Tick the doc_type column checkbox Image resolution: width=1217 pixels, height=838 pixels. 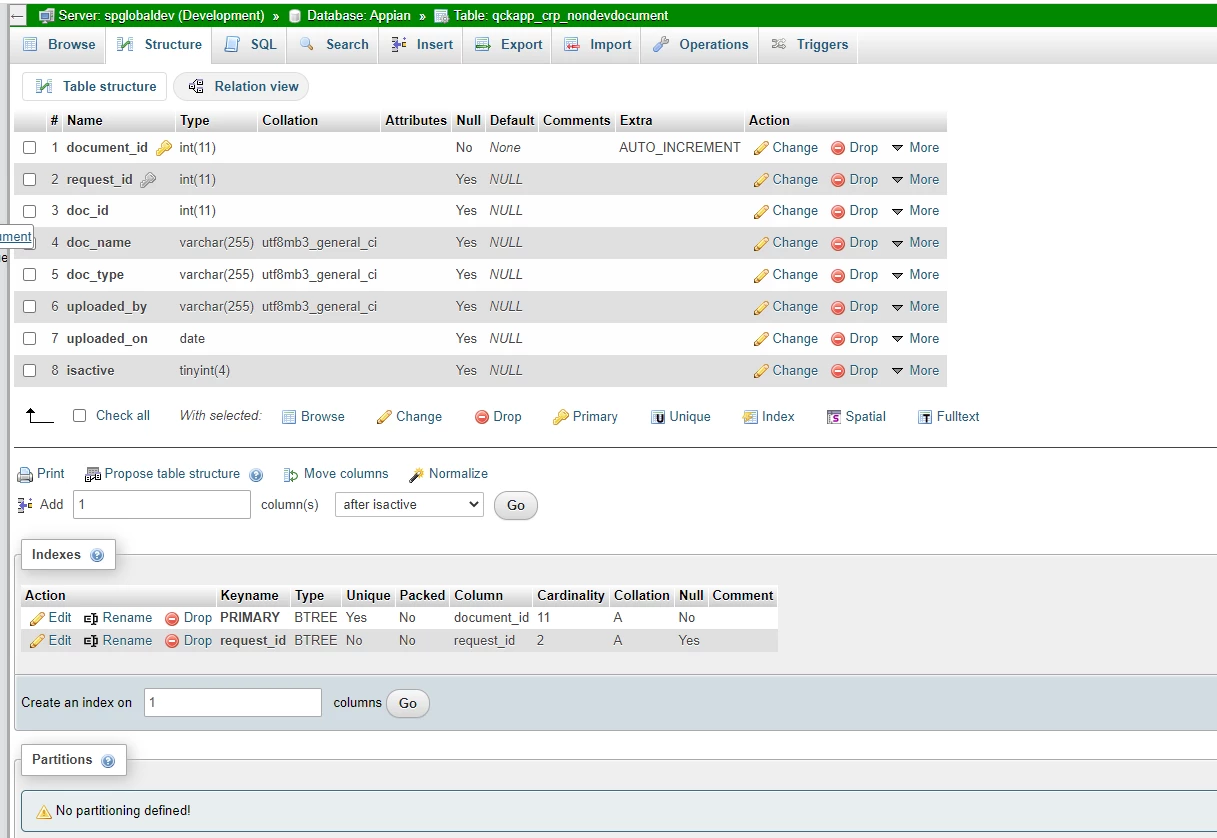tap(29, 275)
